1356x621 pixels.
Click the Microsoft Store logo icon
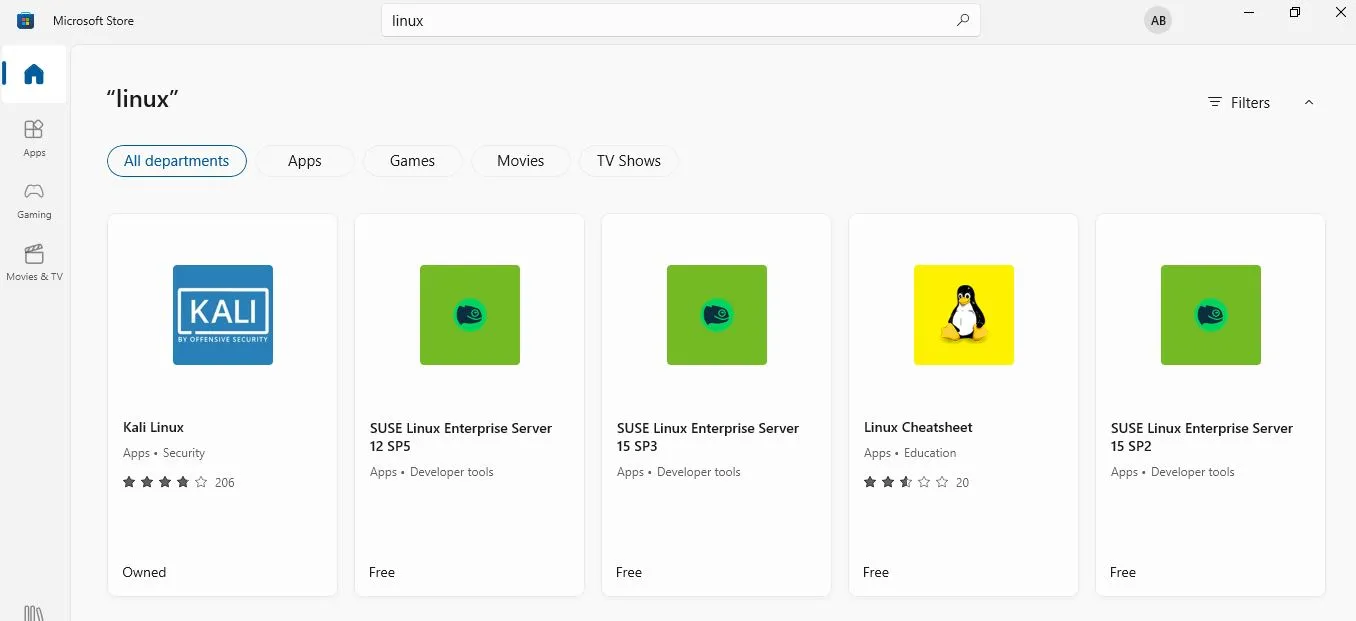click(26, 20)
